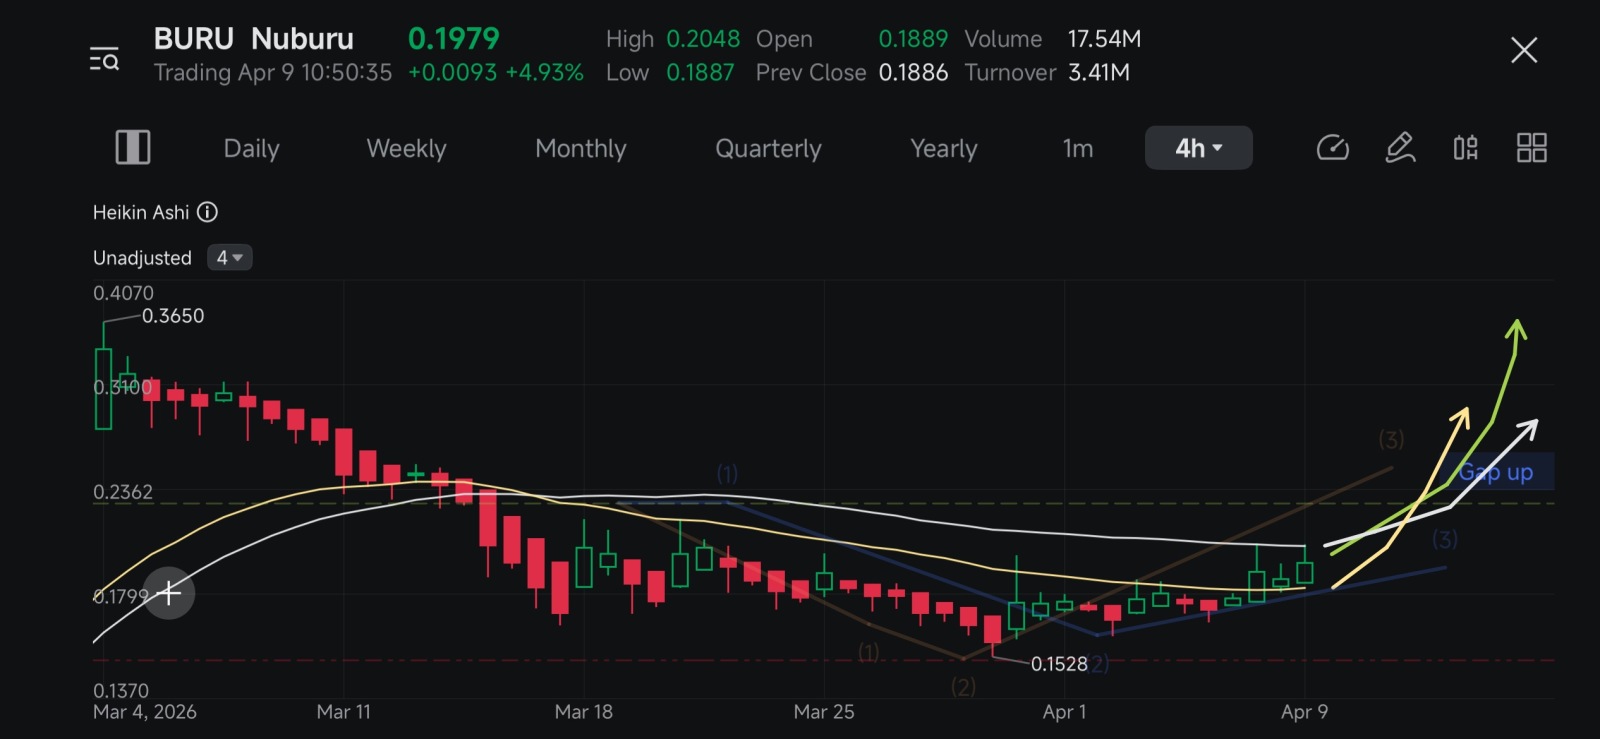Viewport: 1600px width, 739px height.
Task: Click the +4.93% change percentage
Action: point(544,73)
